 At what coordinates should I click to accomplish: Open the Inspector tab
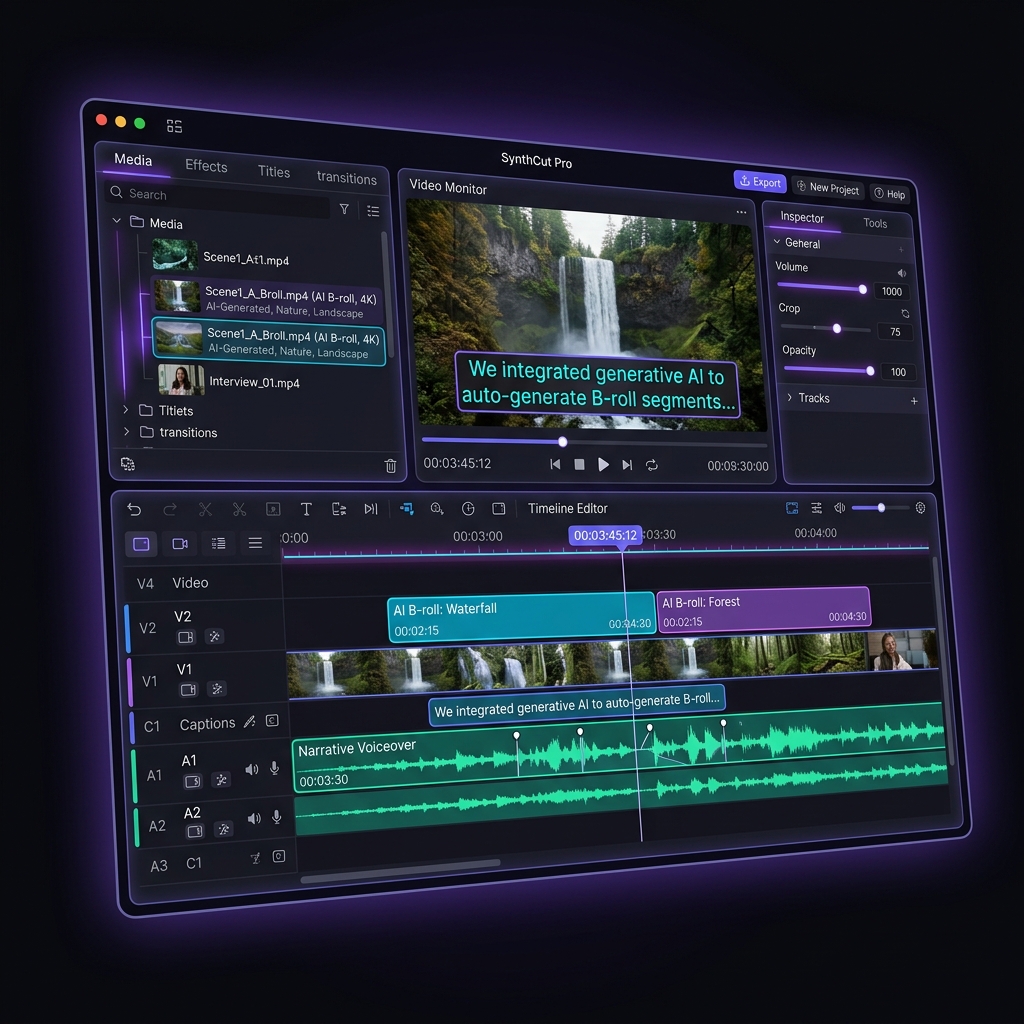pos(802,217)
